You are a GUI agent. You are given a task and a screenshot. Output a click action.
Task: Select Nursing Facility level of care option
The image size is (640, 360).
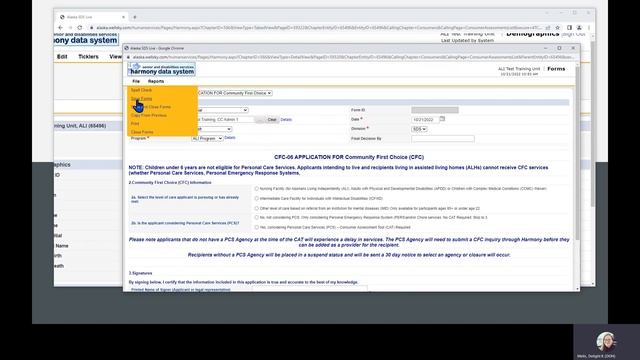pyautogui.click(x=256, y=189)
